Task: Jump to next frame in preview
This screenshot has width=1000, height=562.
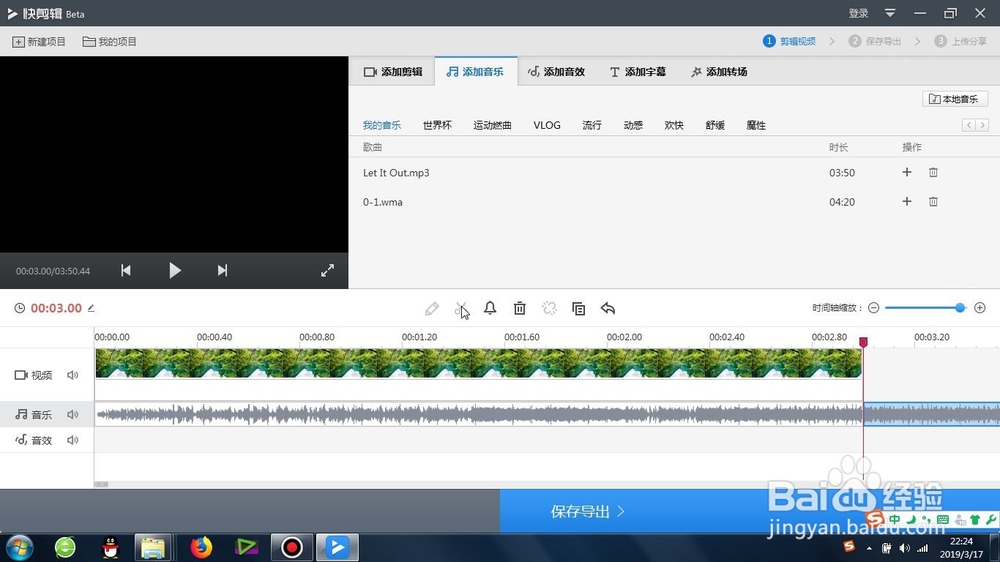Action: tap(222, 270)
